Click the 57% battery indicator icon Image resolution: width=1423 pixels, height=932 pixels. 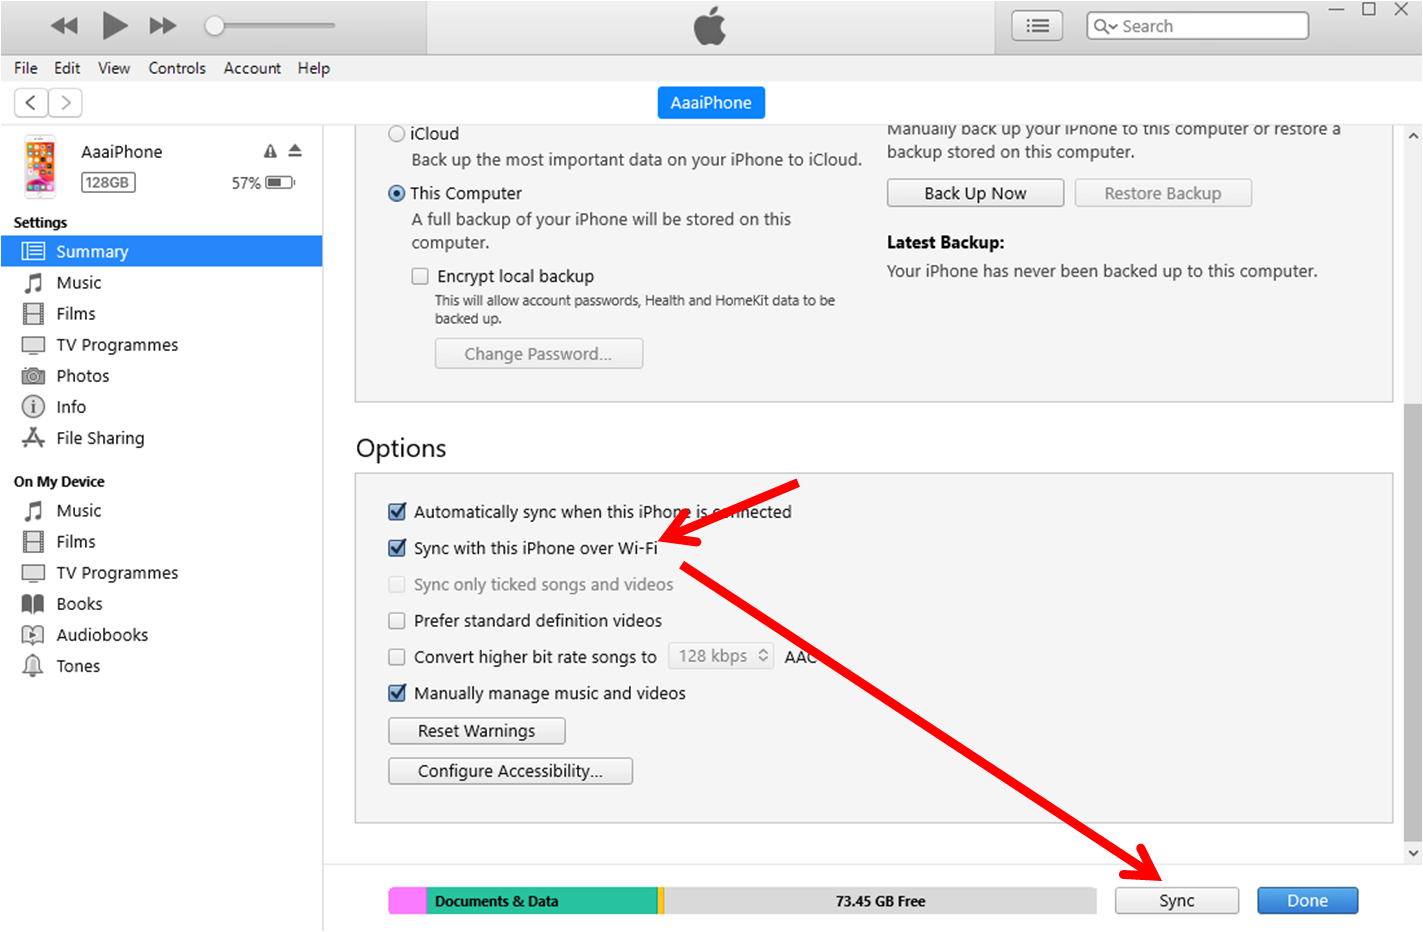pos(280,183)
